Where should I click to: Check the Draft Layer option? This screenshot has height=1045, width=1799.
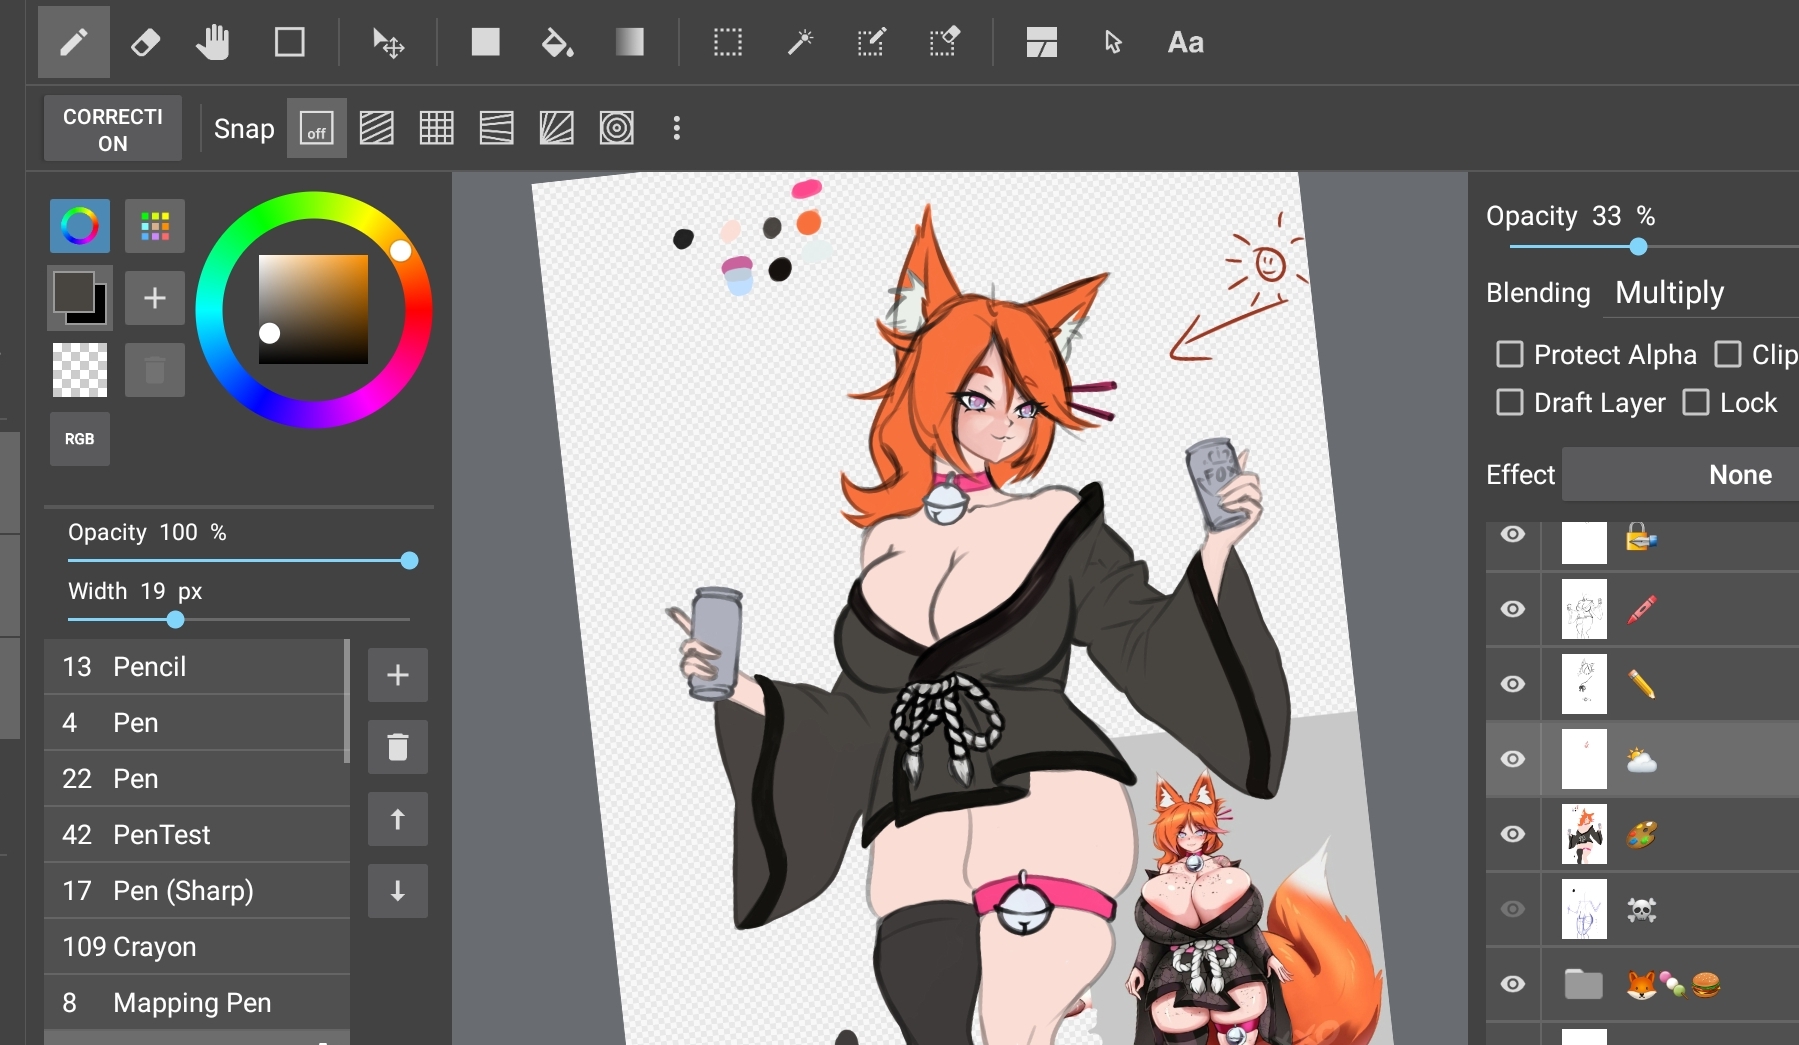click(1510, 402)
